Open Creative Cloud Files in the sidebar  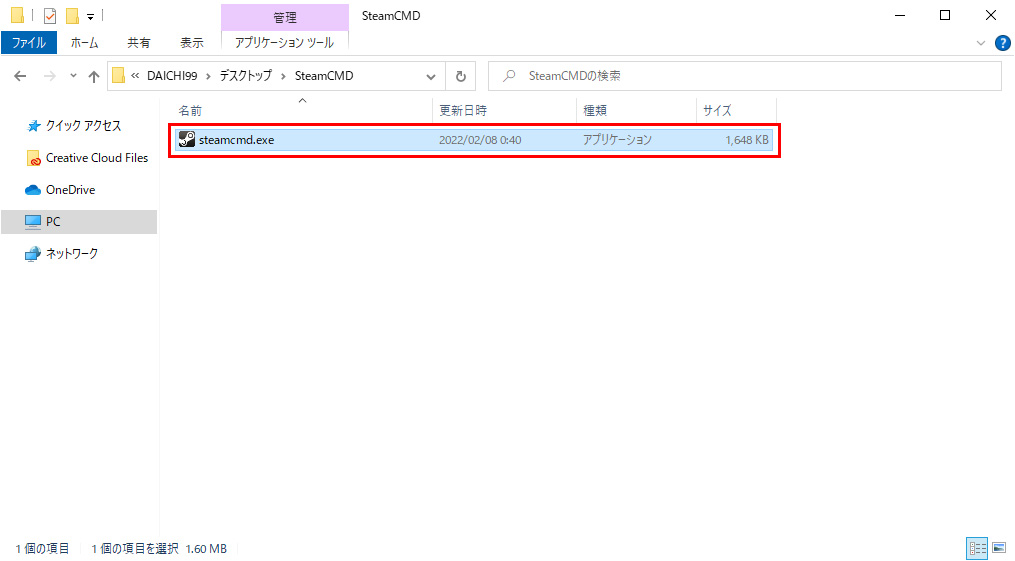pyautogui.click(x=96, y=158)
